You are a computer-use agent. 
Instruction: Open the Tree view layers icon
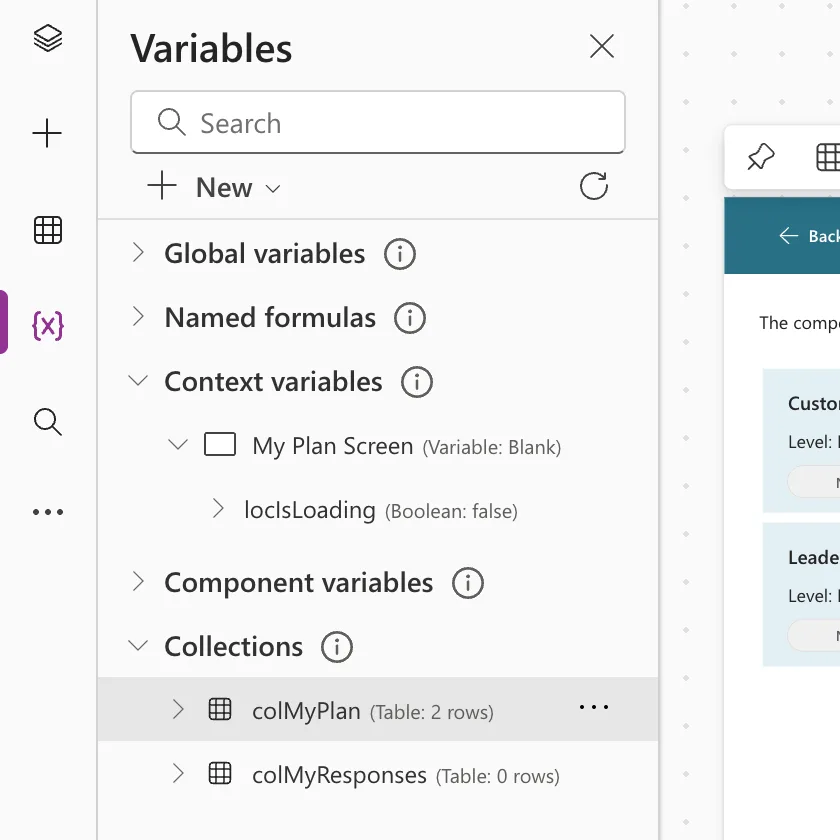pos(48,38)
